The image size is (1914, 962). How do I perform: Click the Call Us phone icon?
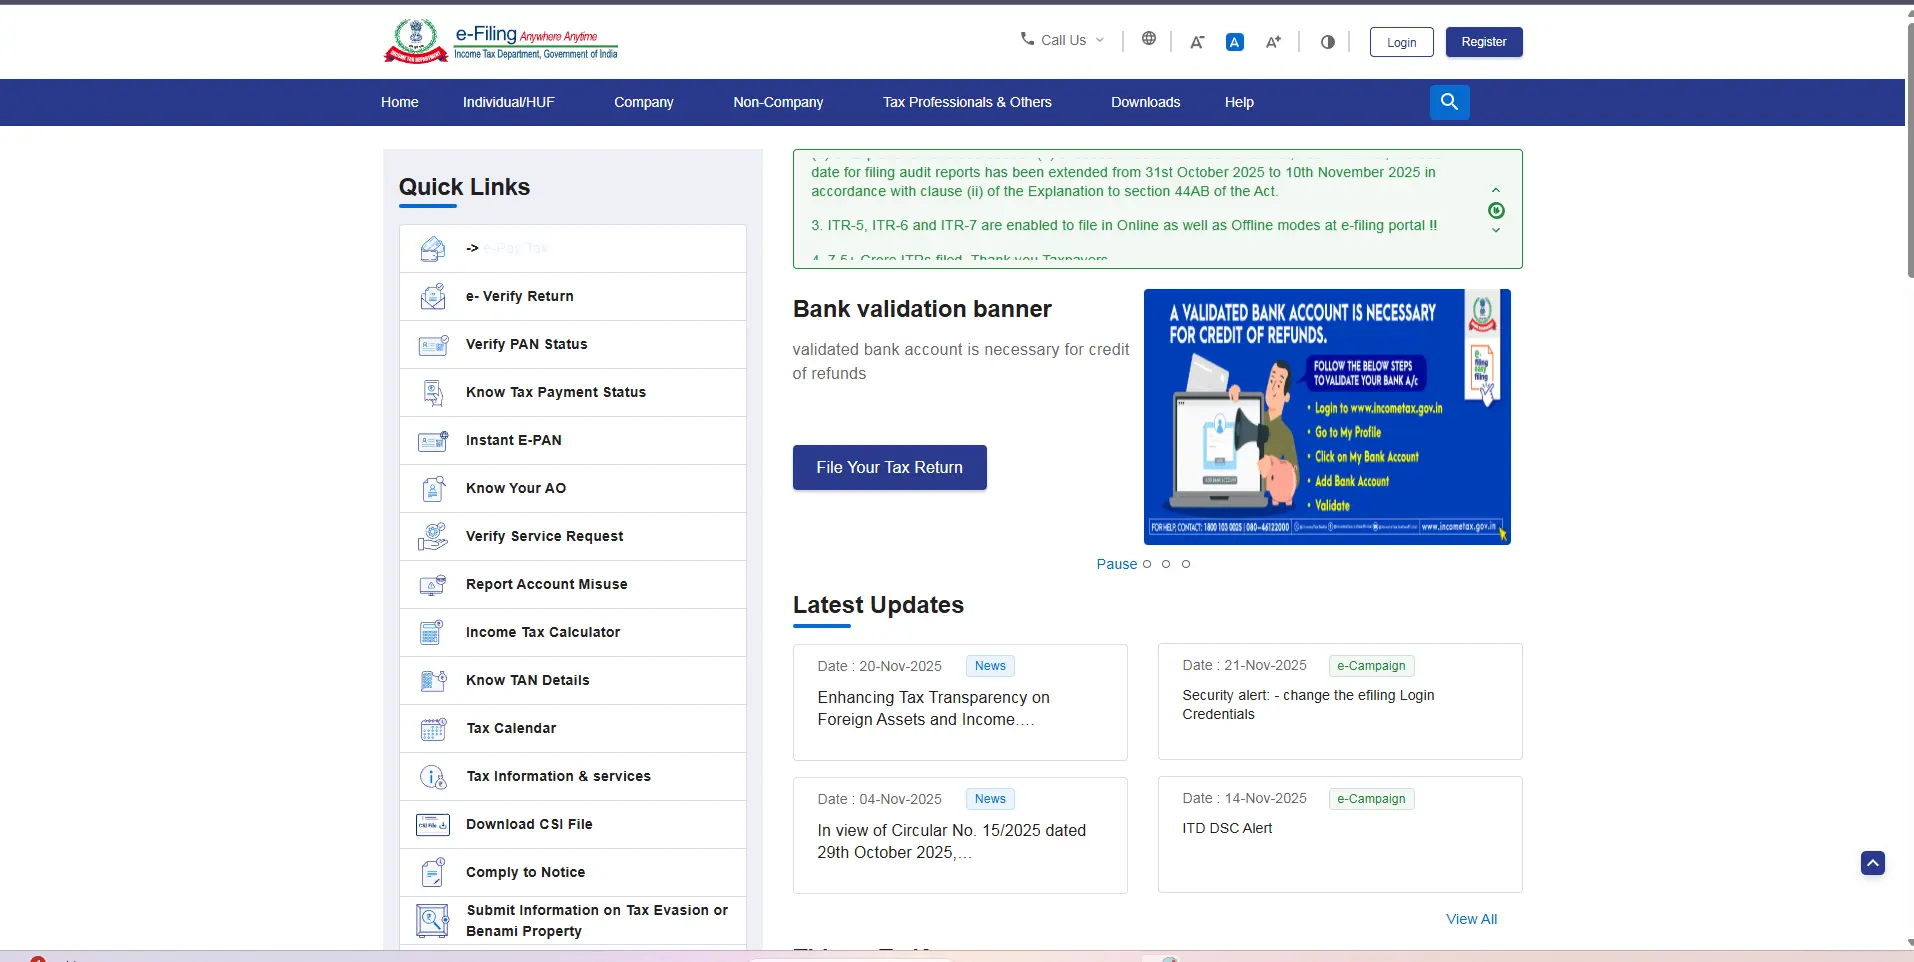point(1026,40)
